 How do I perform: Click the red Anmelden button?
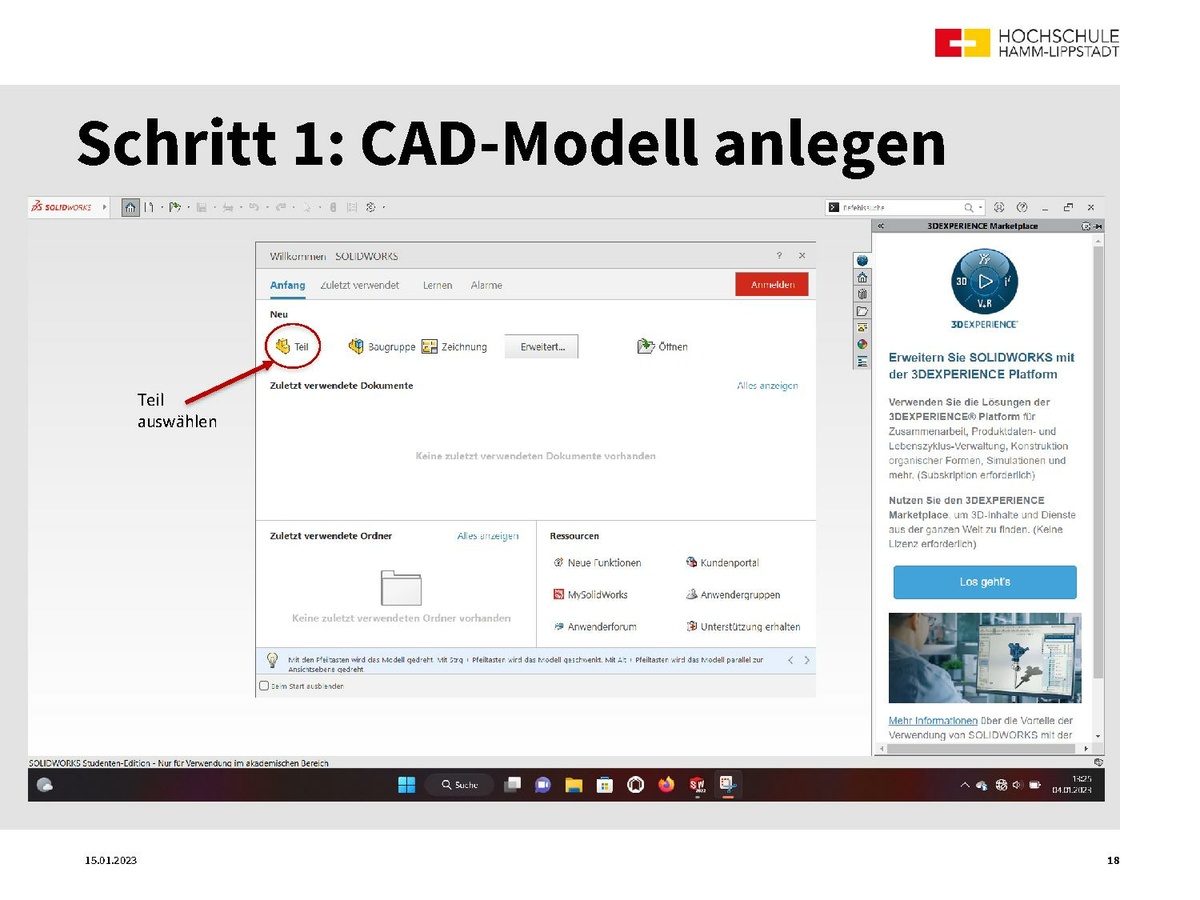(771, 285)
